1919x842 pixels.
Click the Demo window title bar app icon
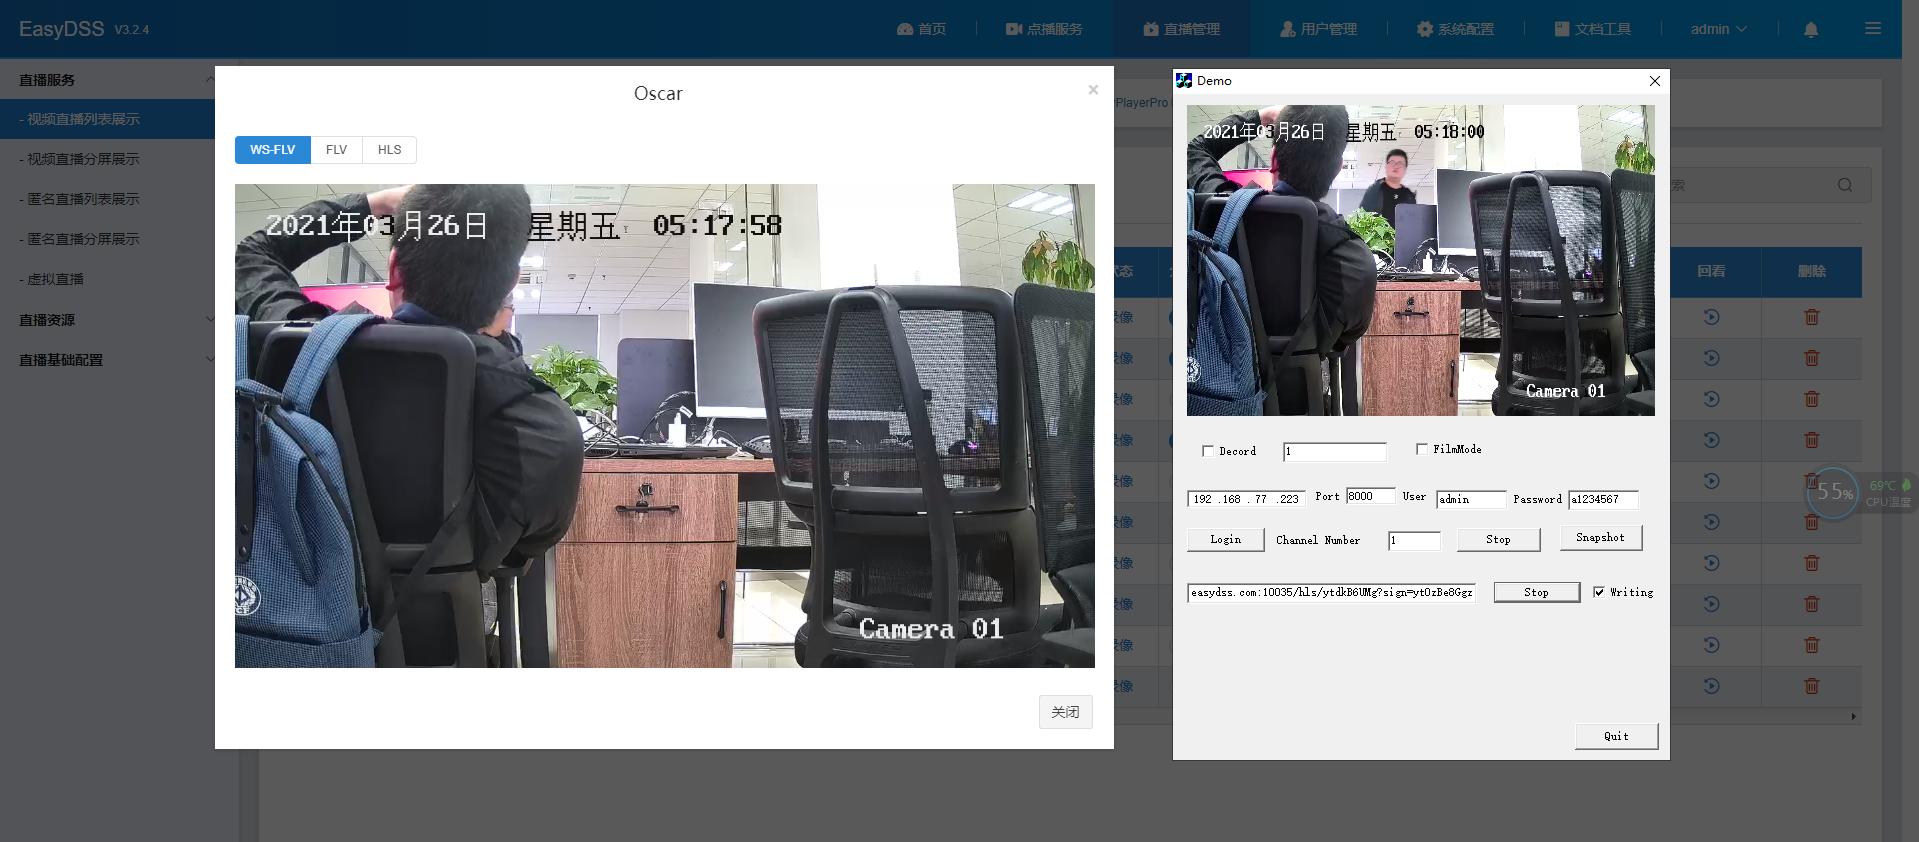click(1184, 81)
